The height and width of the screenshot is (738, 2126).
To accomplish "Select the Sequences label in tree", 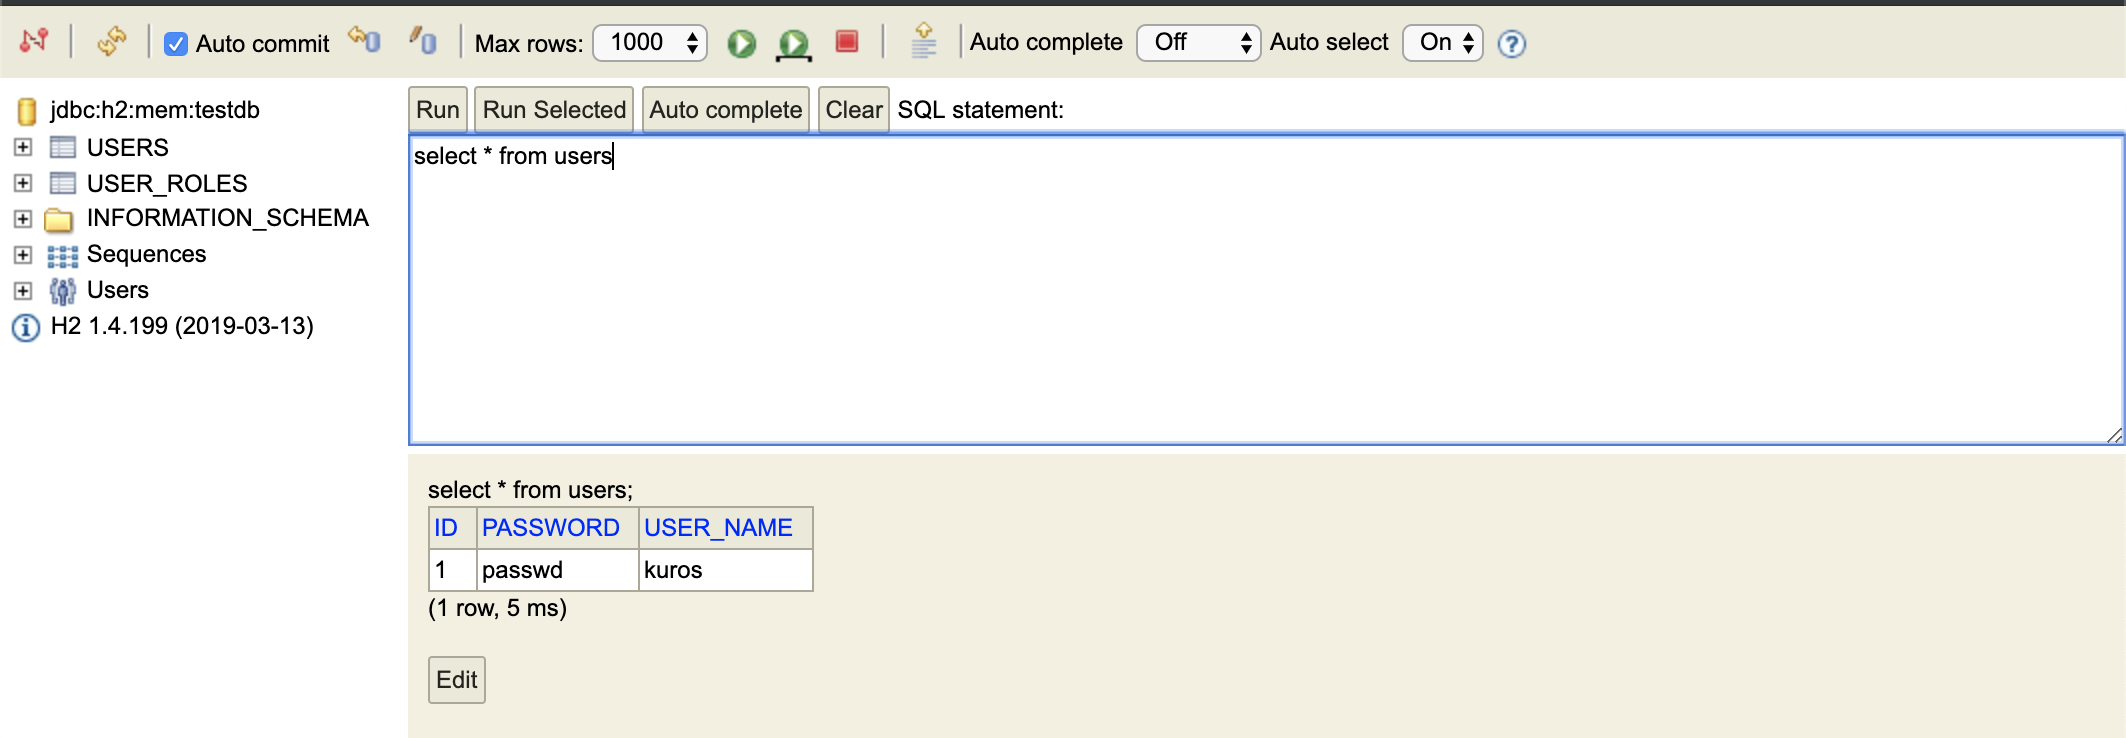I will pyautogui.click(x=146, y=254).
